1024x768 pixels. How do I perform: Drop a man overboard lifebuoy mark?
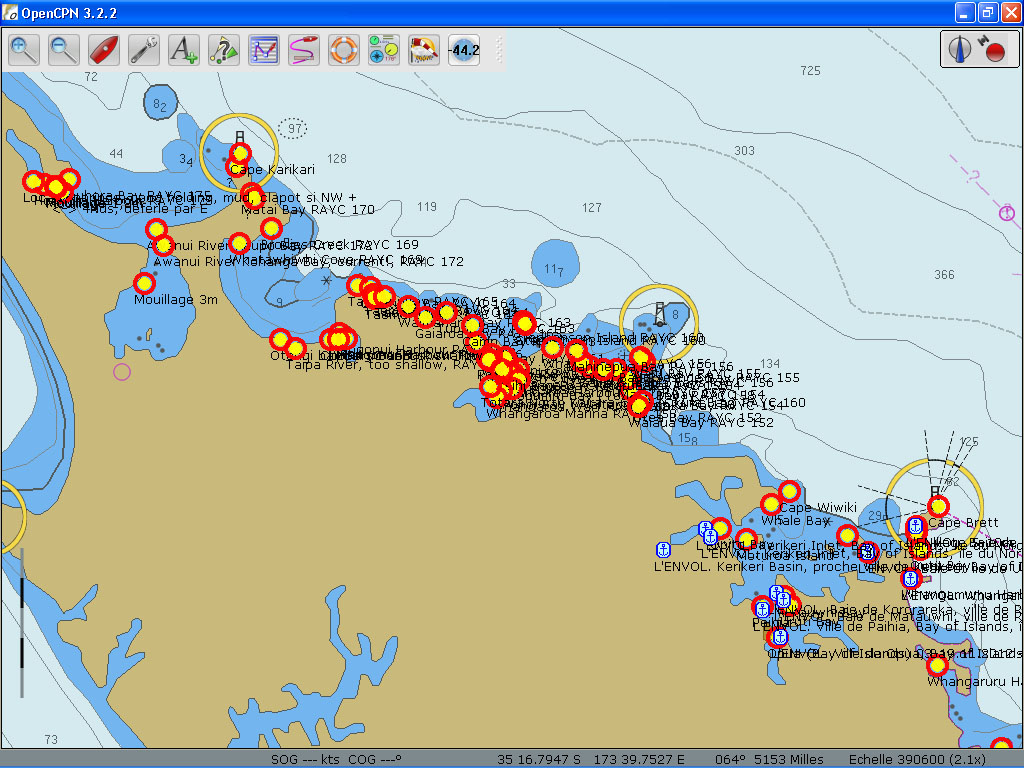pos(344,50)
